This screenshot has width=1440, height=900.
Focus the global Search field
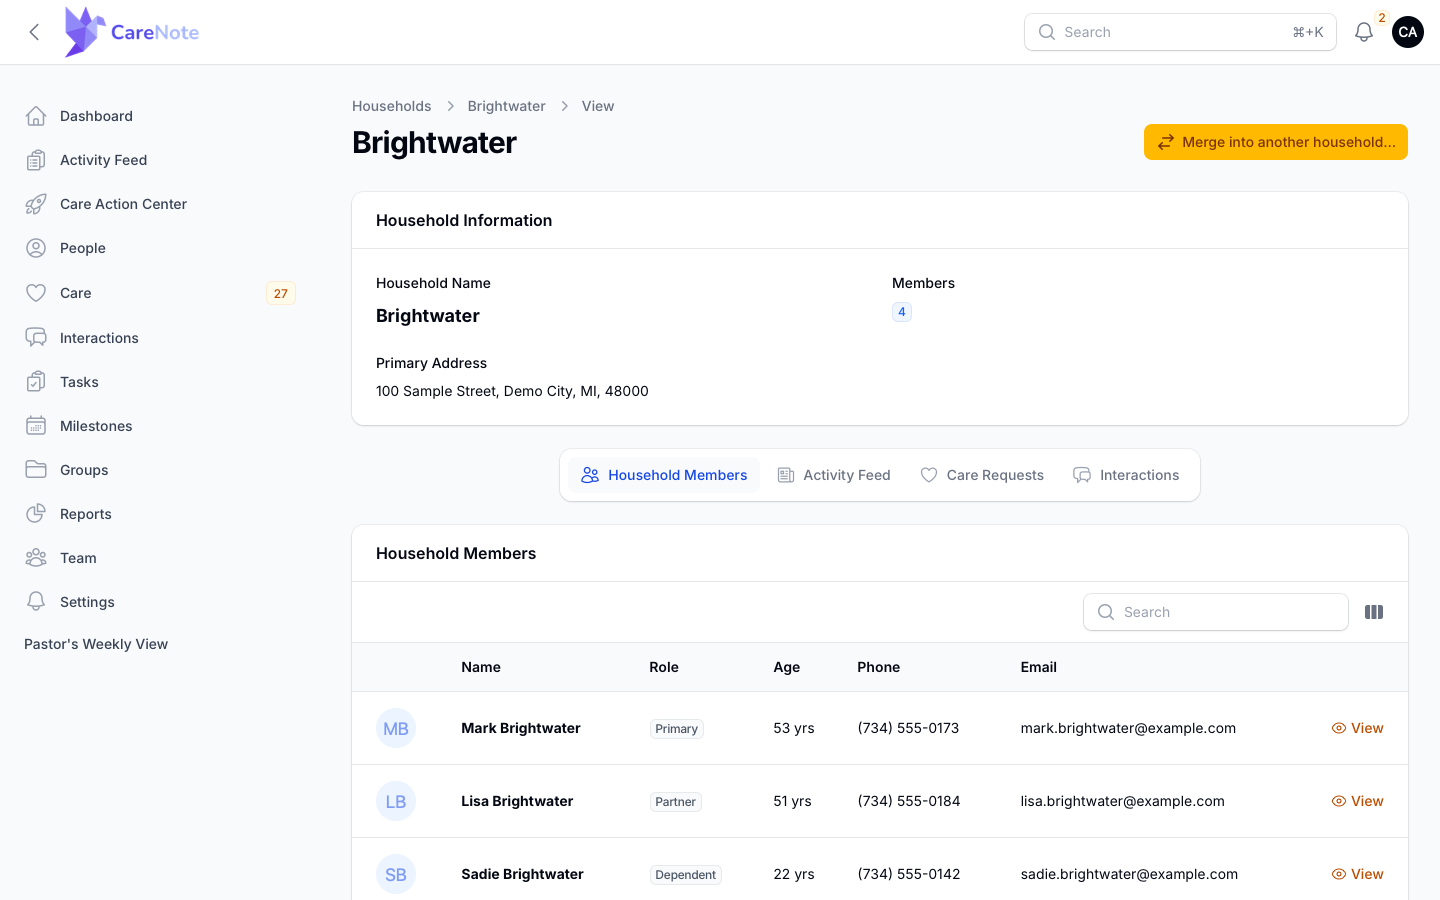pos(1180,32)
